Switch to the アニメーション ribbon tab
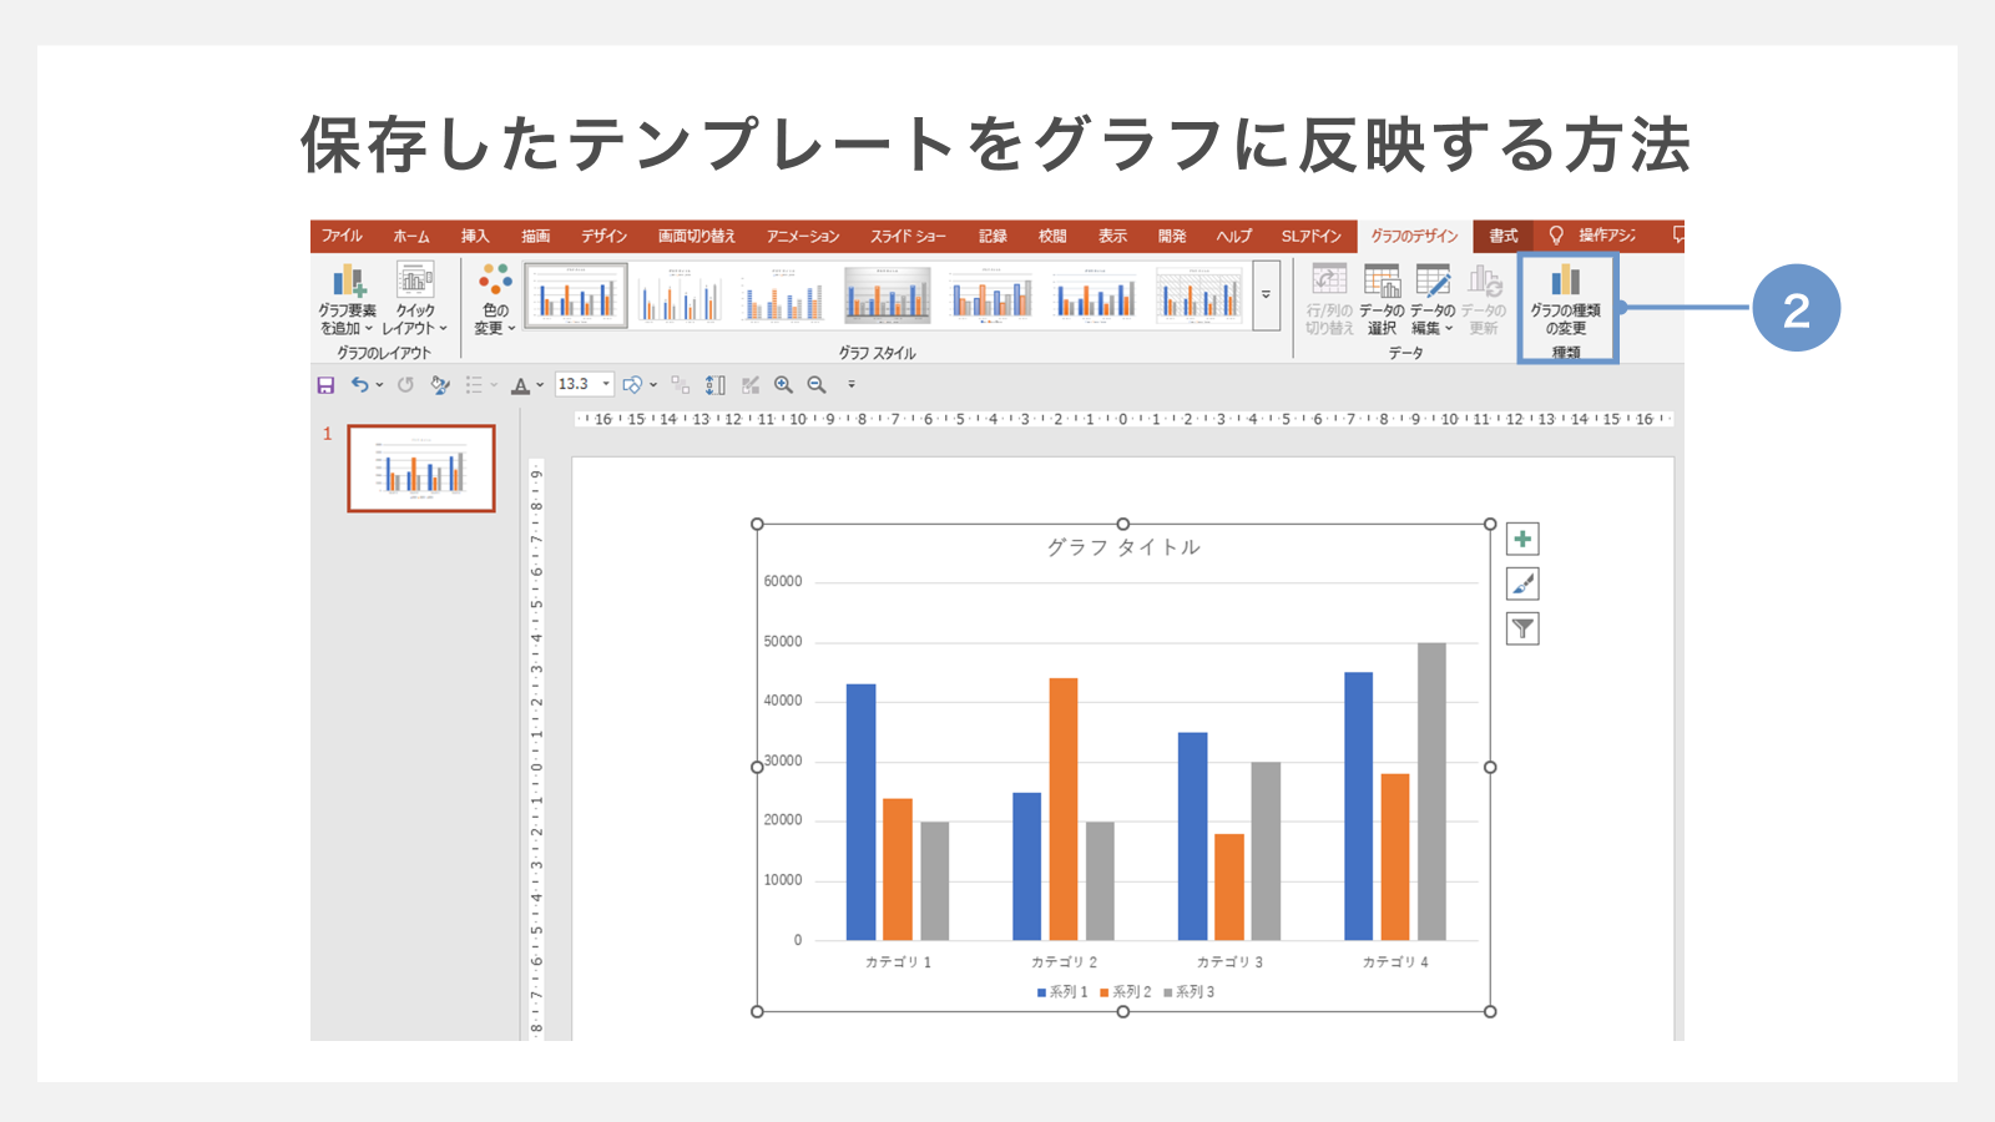Image resolution: width=1995 pixels, height=1122 pixels. (x=802, y=236)
